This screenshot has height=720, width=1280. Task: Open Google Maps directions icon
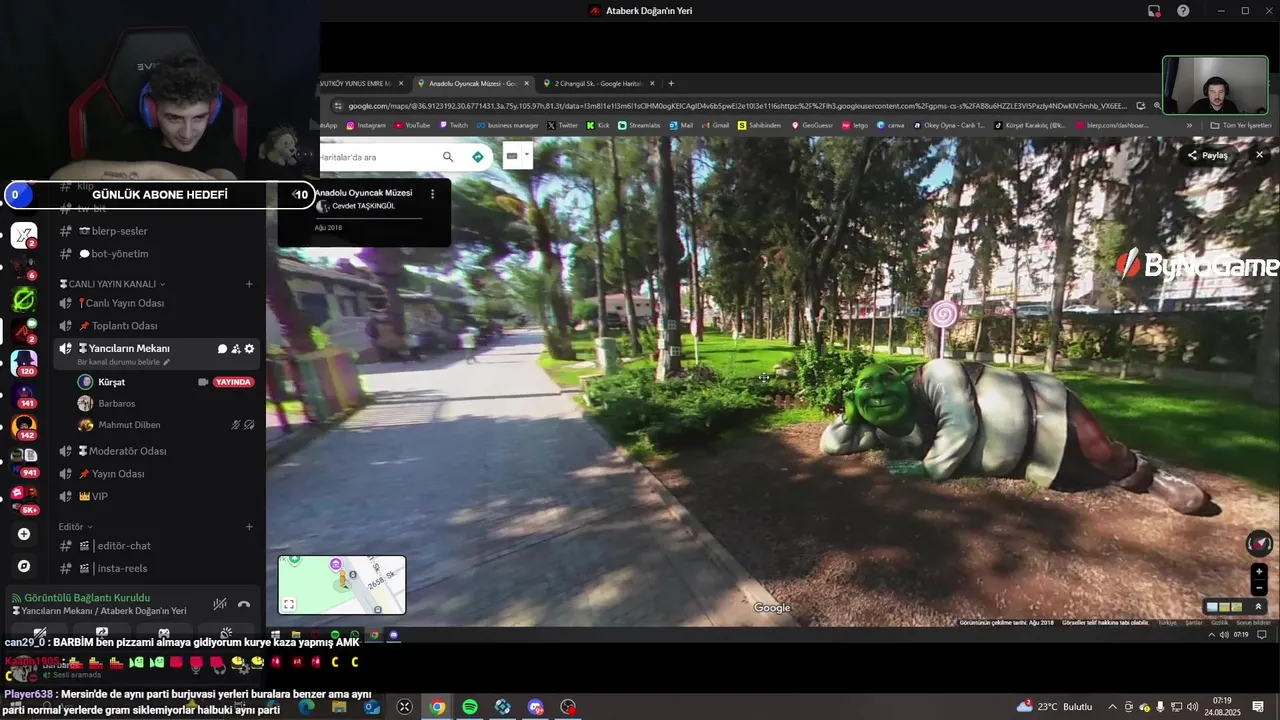[477, 157]
